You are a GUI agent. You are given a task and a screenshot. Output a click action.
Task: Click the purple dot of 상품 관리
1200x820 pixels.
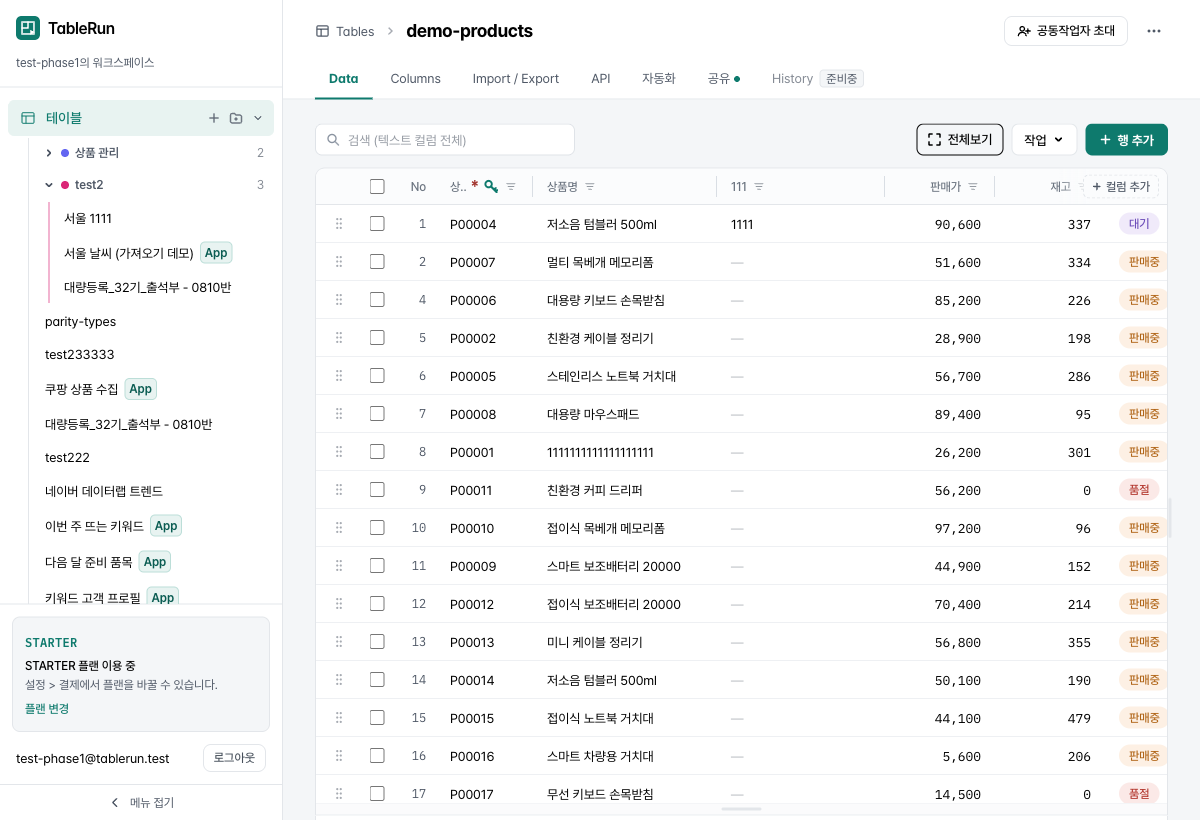click(x=65, y=153)
